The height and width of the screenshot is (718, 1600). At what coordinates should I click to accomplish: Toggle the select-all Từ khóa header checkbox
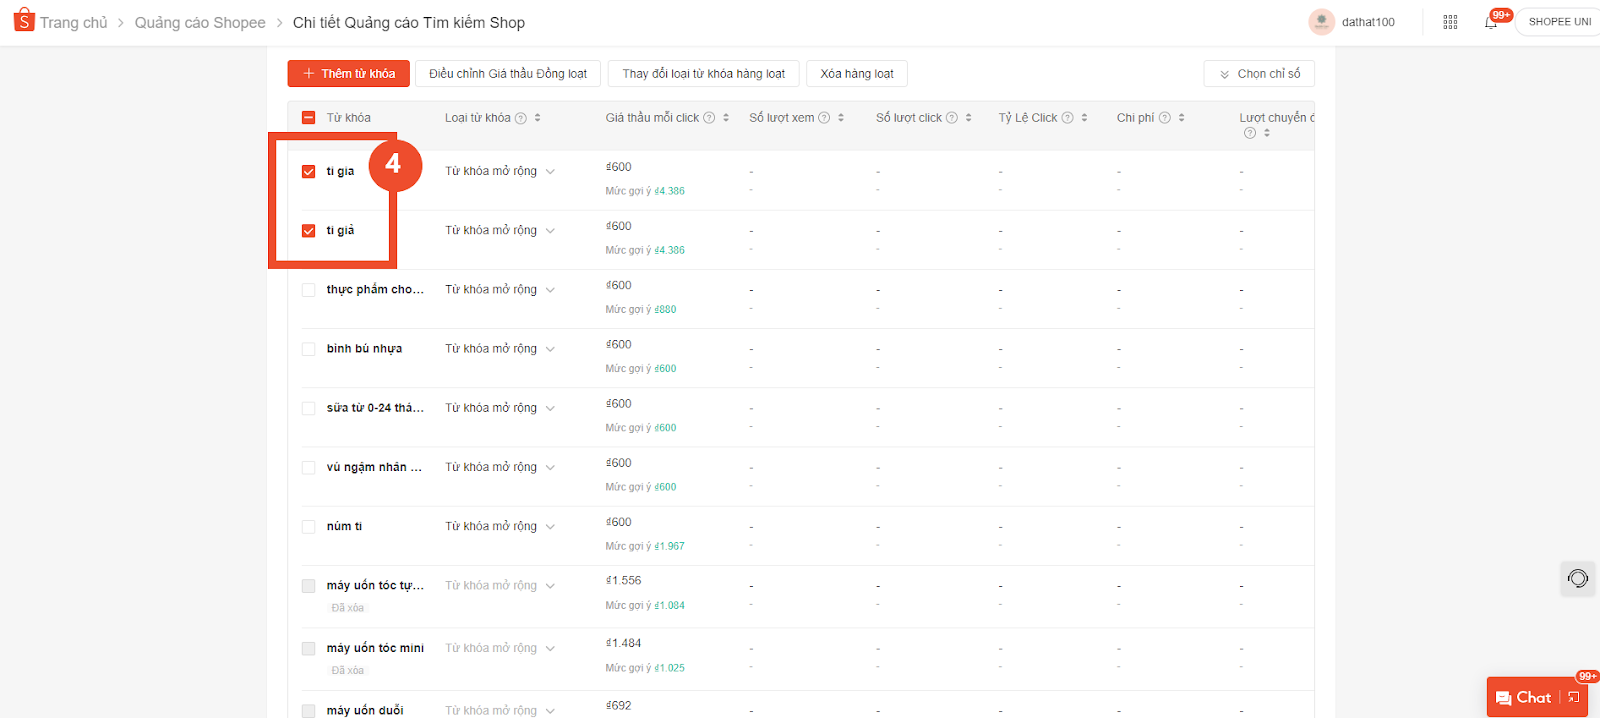pyautogui.click(x=308, y=118)
